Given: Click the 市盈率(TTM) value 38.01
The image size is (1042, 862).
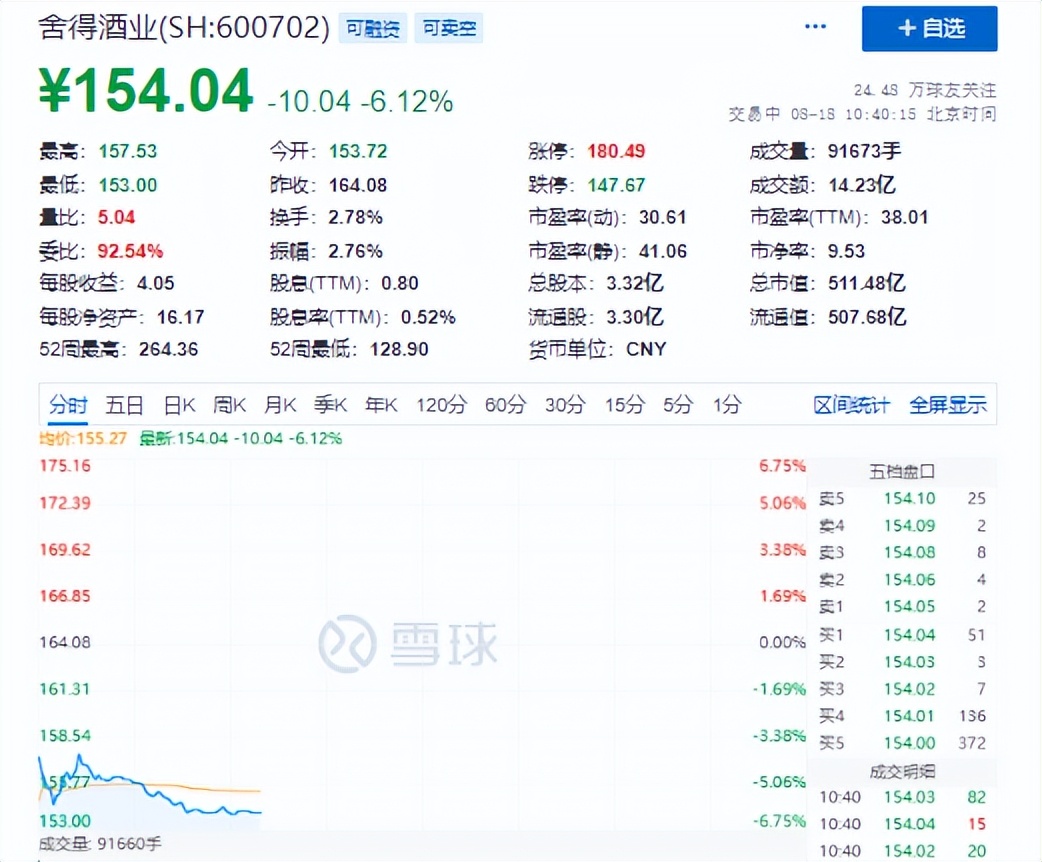Looking at the screenshot, I should (904, 217).
